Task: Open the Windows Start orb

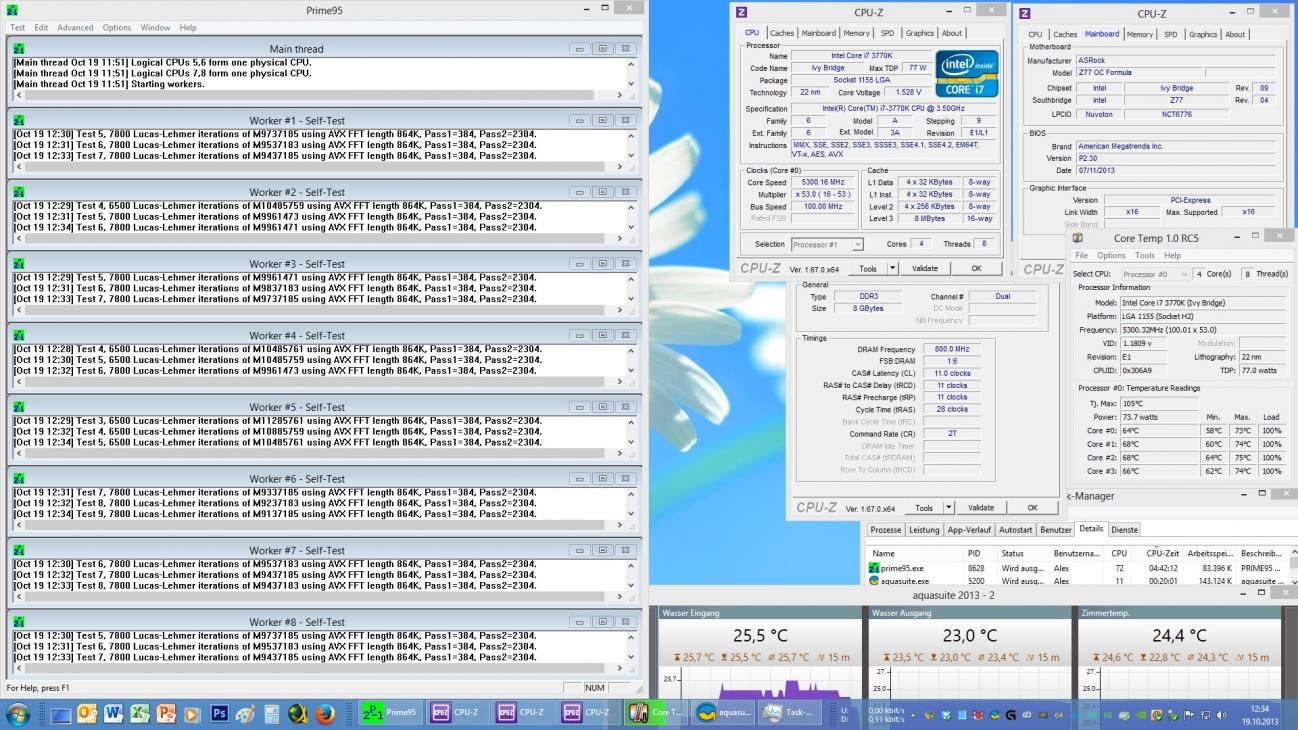Action: pos(17,714)
